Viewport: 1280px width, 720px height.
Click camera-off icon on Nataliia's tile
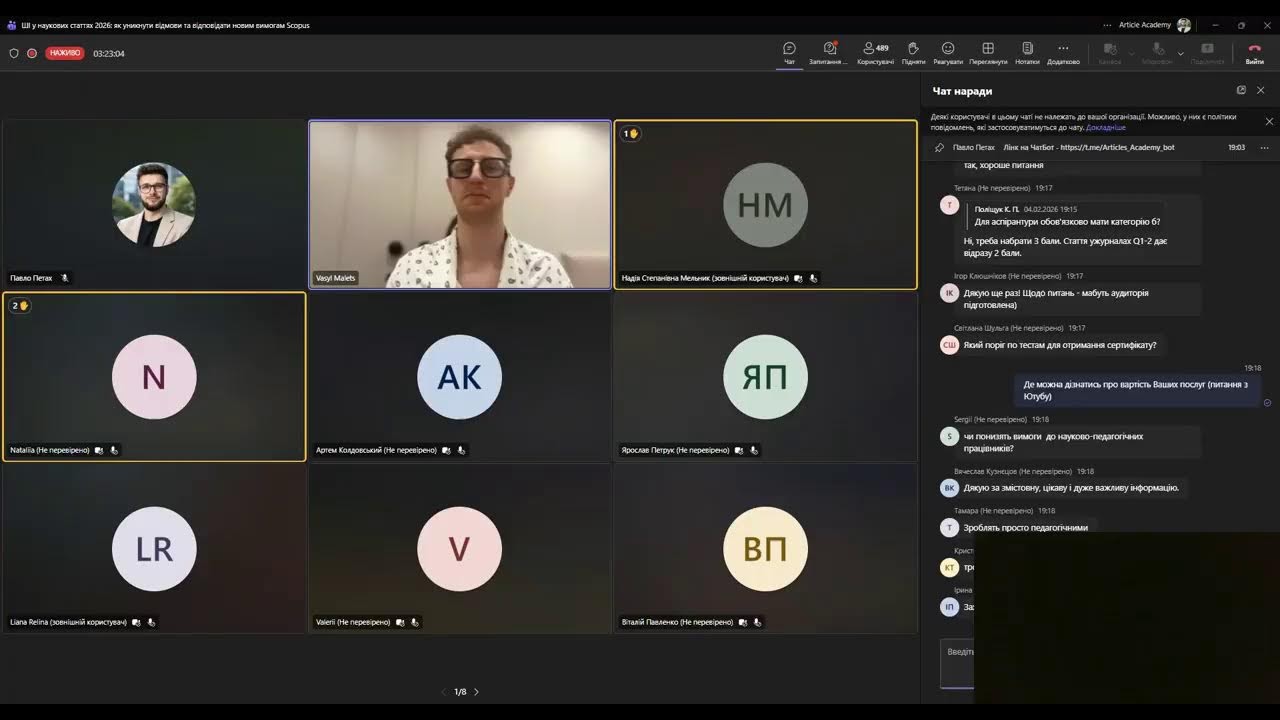98,450
